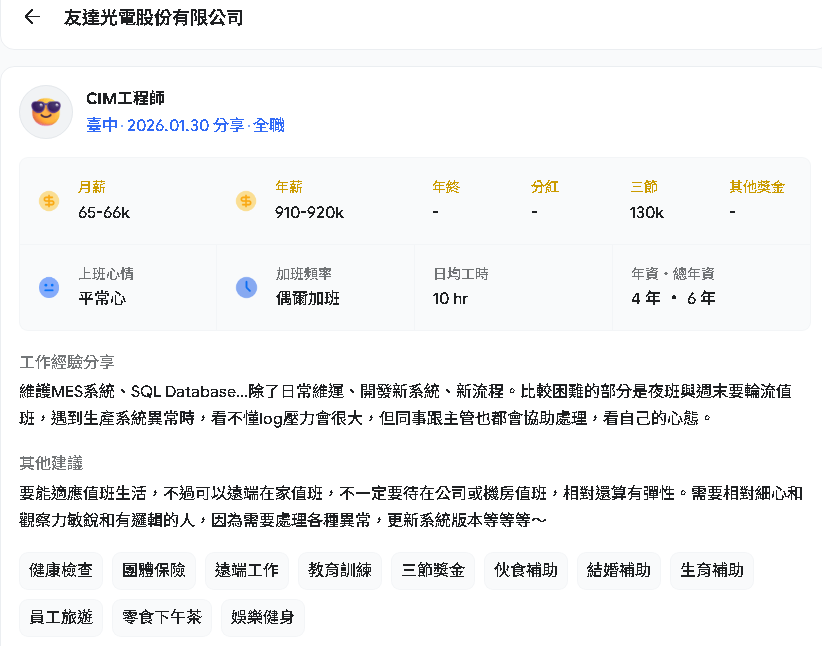Click the 年薪 label
The image size is (822, 646).
pyautogui.click(x=289, y=187)
